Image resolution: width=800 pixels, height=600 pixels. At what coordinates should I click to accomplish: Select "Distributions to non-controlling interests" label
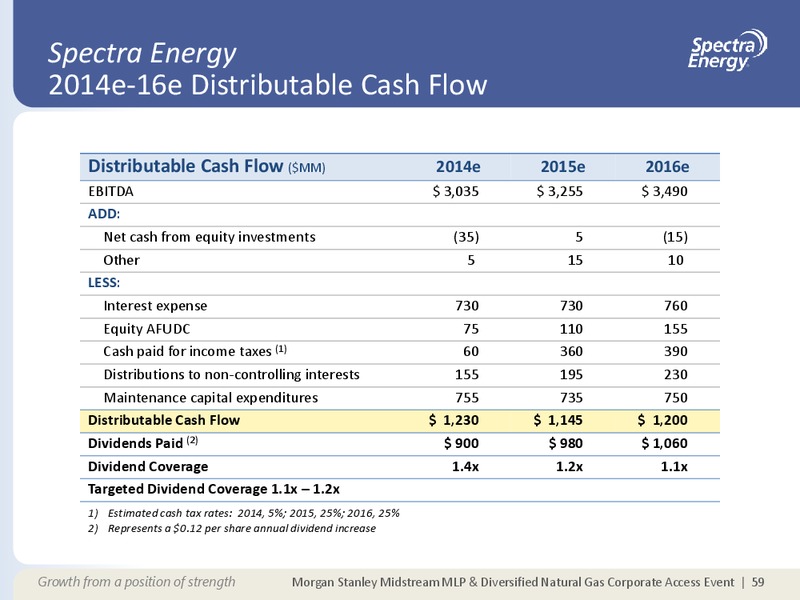232,374
